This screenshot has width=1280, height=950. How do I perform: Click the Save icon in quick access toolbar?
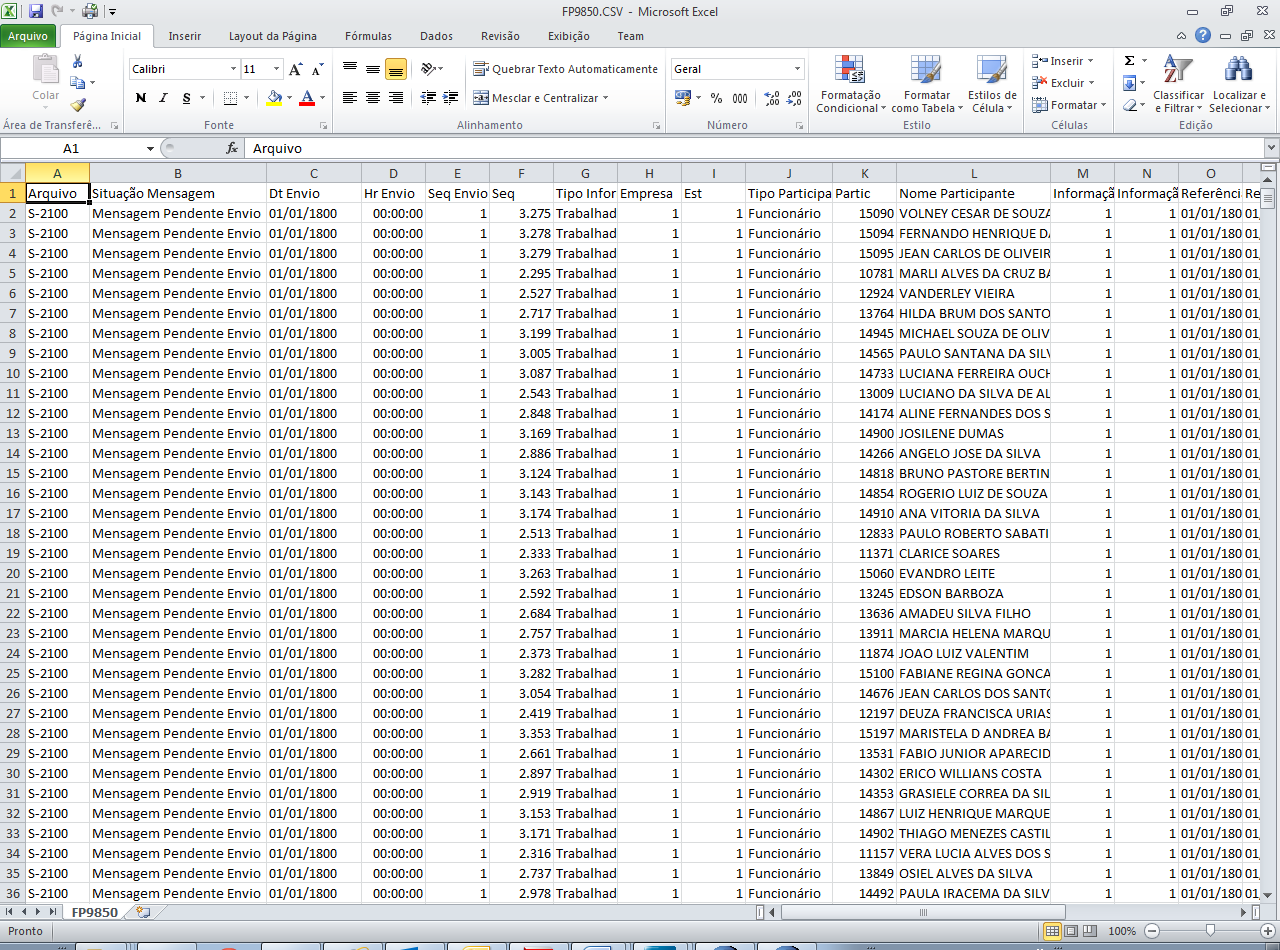[x=36, y=12]
